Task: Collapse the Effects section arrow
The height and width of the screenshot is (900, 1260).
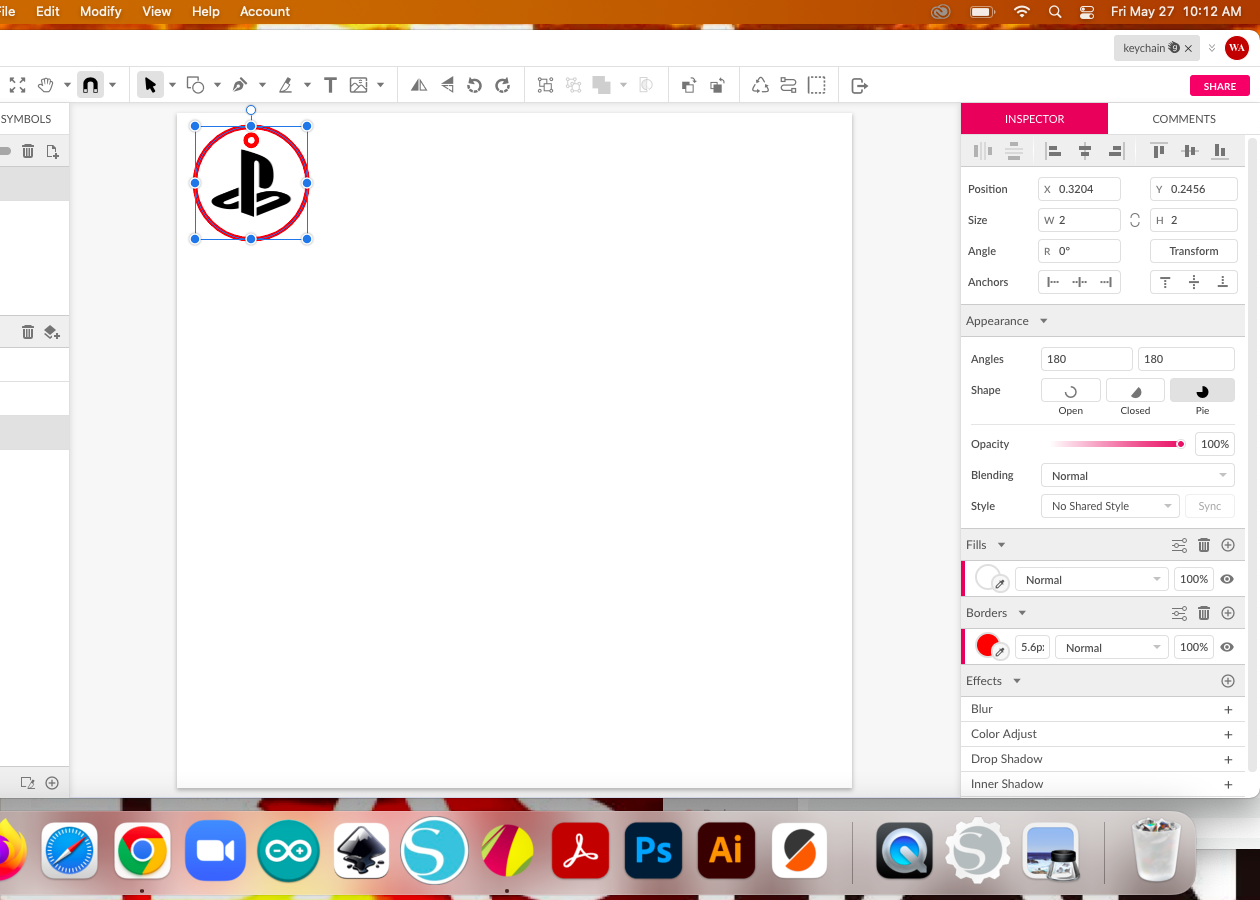Action: (1017, 681)
